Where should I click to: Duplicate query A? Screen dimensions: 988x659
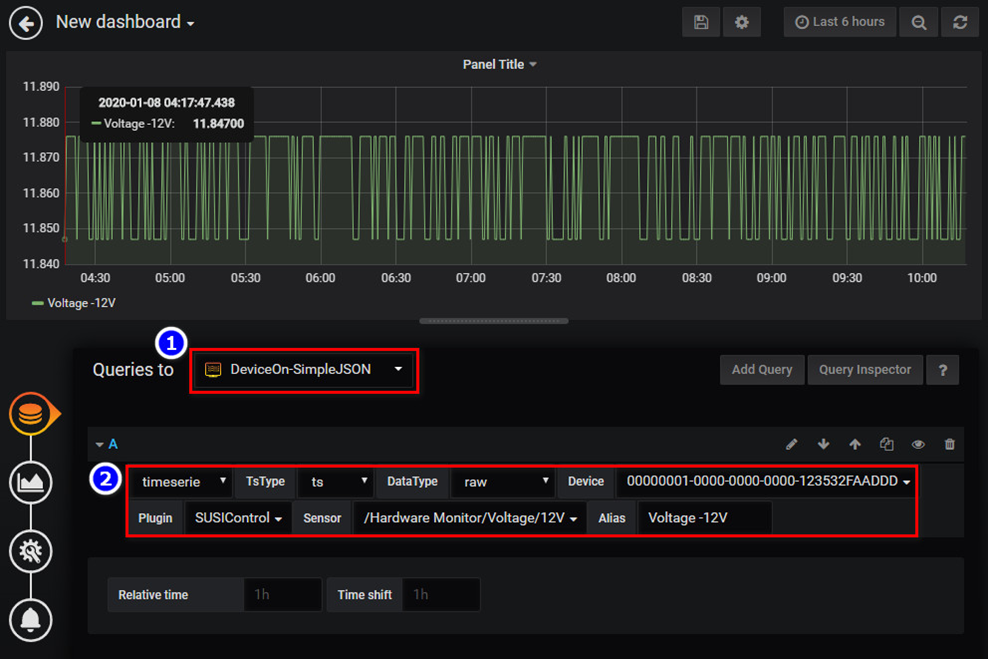pos(886,444)
